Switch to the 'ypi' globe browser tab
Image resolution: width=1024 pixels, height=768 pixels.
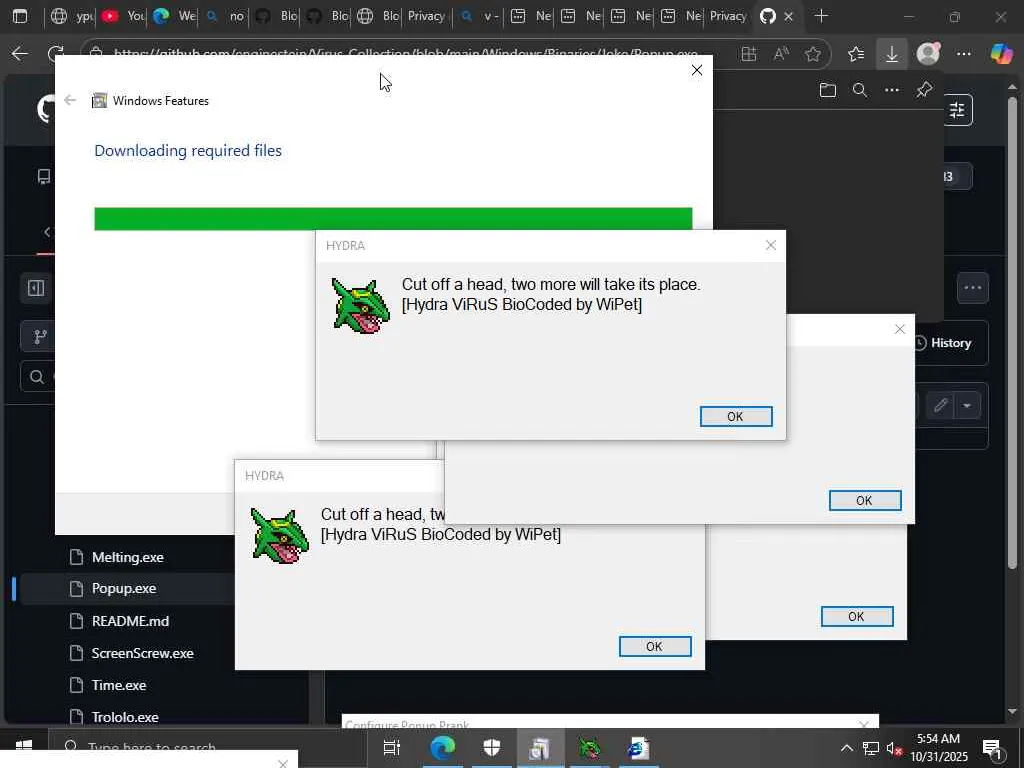tap(72, 16)
